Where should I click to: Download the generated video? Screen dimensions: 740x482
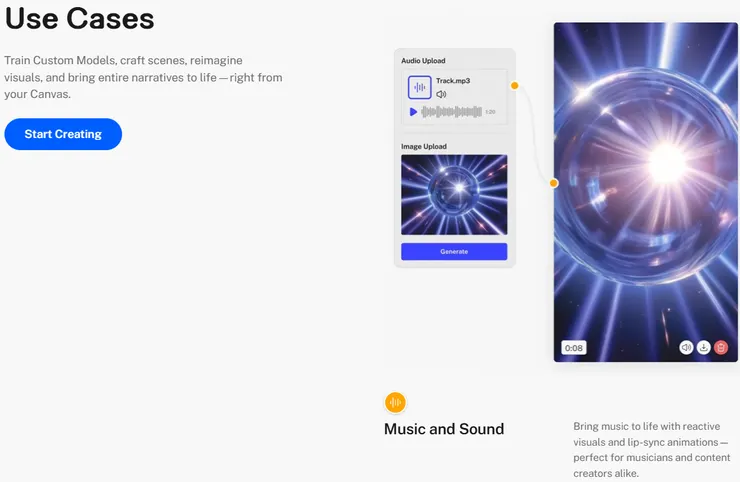[x=704, y=348]
